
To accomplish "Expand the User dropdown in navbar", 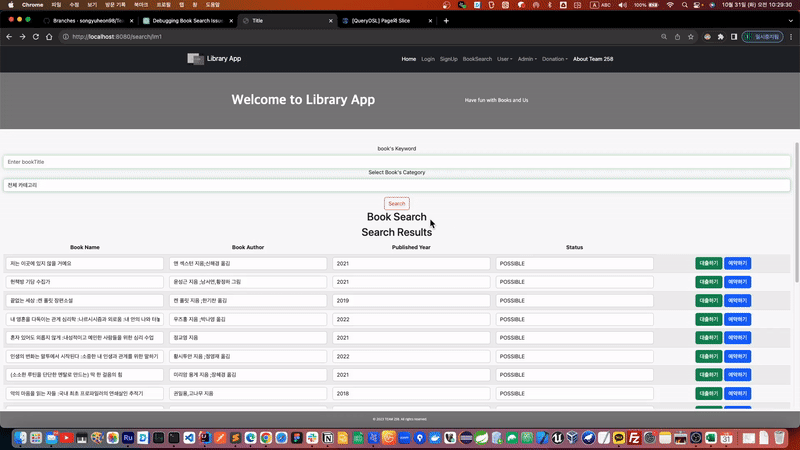I will point(504,59).
